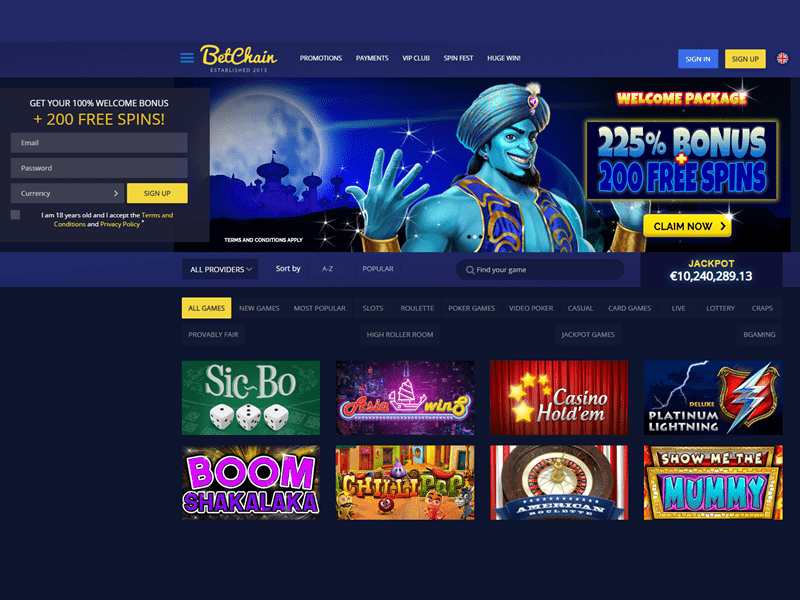This screenshot has height=600, width=800.
Task: Select the Slots category tab
Action: (x=372, y=308)
